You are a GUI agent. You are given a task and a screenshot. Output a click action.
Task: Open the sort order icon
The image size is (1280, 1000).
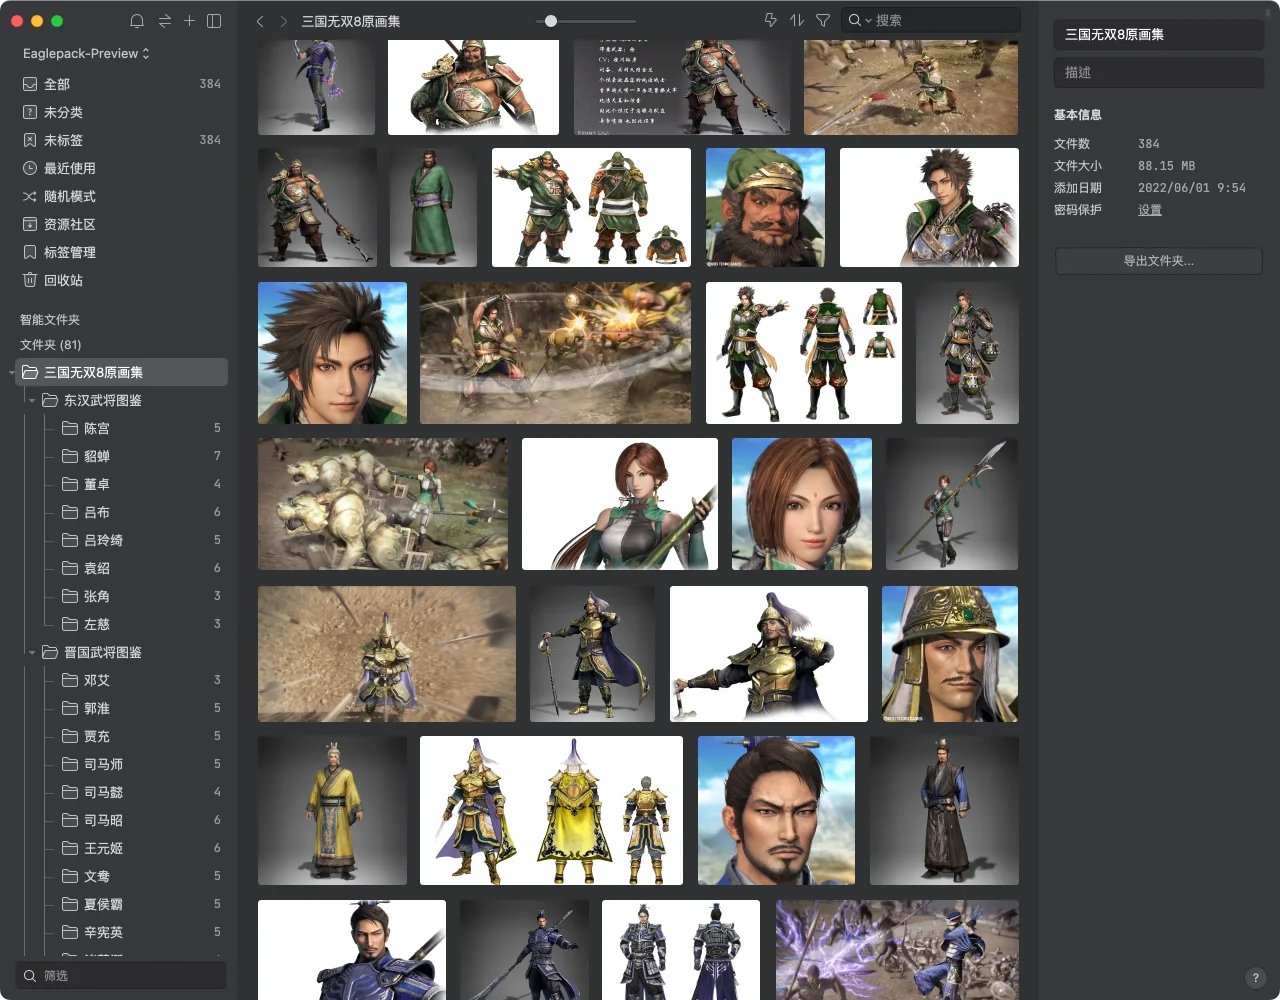[797, 20]
